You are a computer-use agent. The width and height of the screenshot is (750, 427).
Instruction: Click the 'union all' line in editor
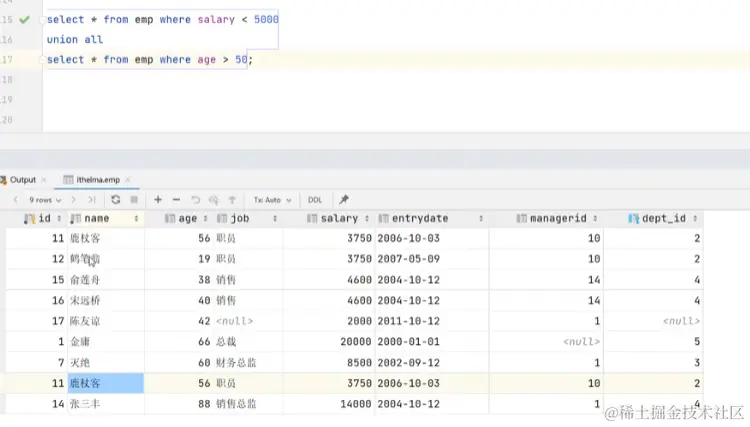[75, 40]
